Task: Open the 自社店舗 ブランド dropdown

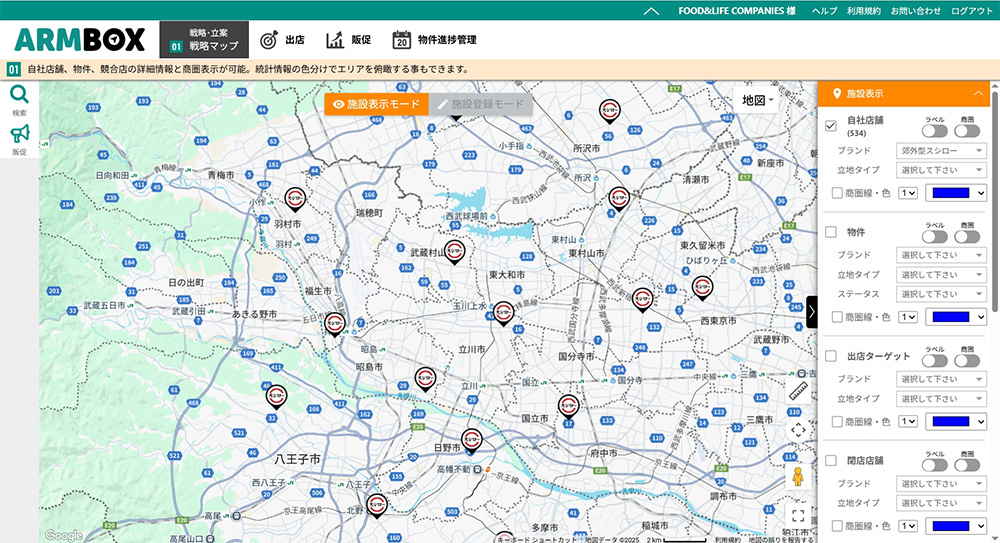Action: tap(941, 151)
